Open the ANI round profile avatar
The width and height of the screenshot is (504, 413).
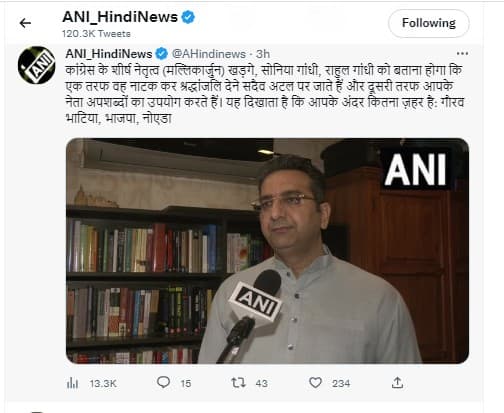click(36, 65)
